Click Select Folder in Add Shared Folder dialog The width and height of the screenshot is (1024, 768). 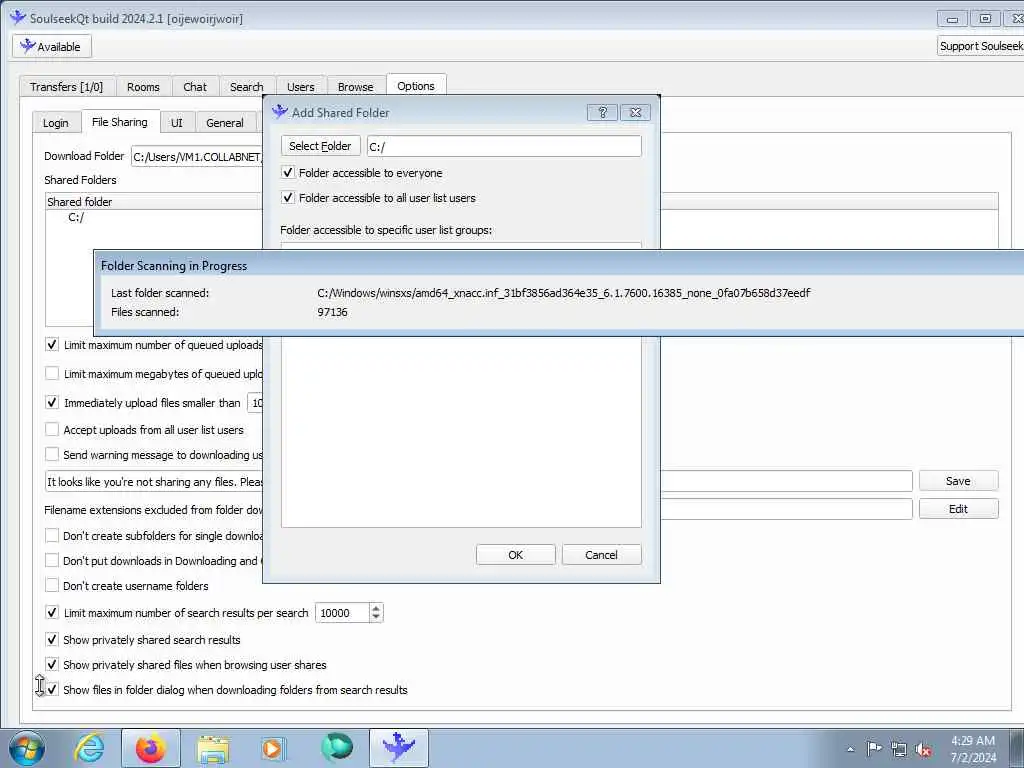[321, 146]
